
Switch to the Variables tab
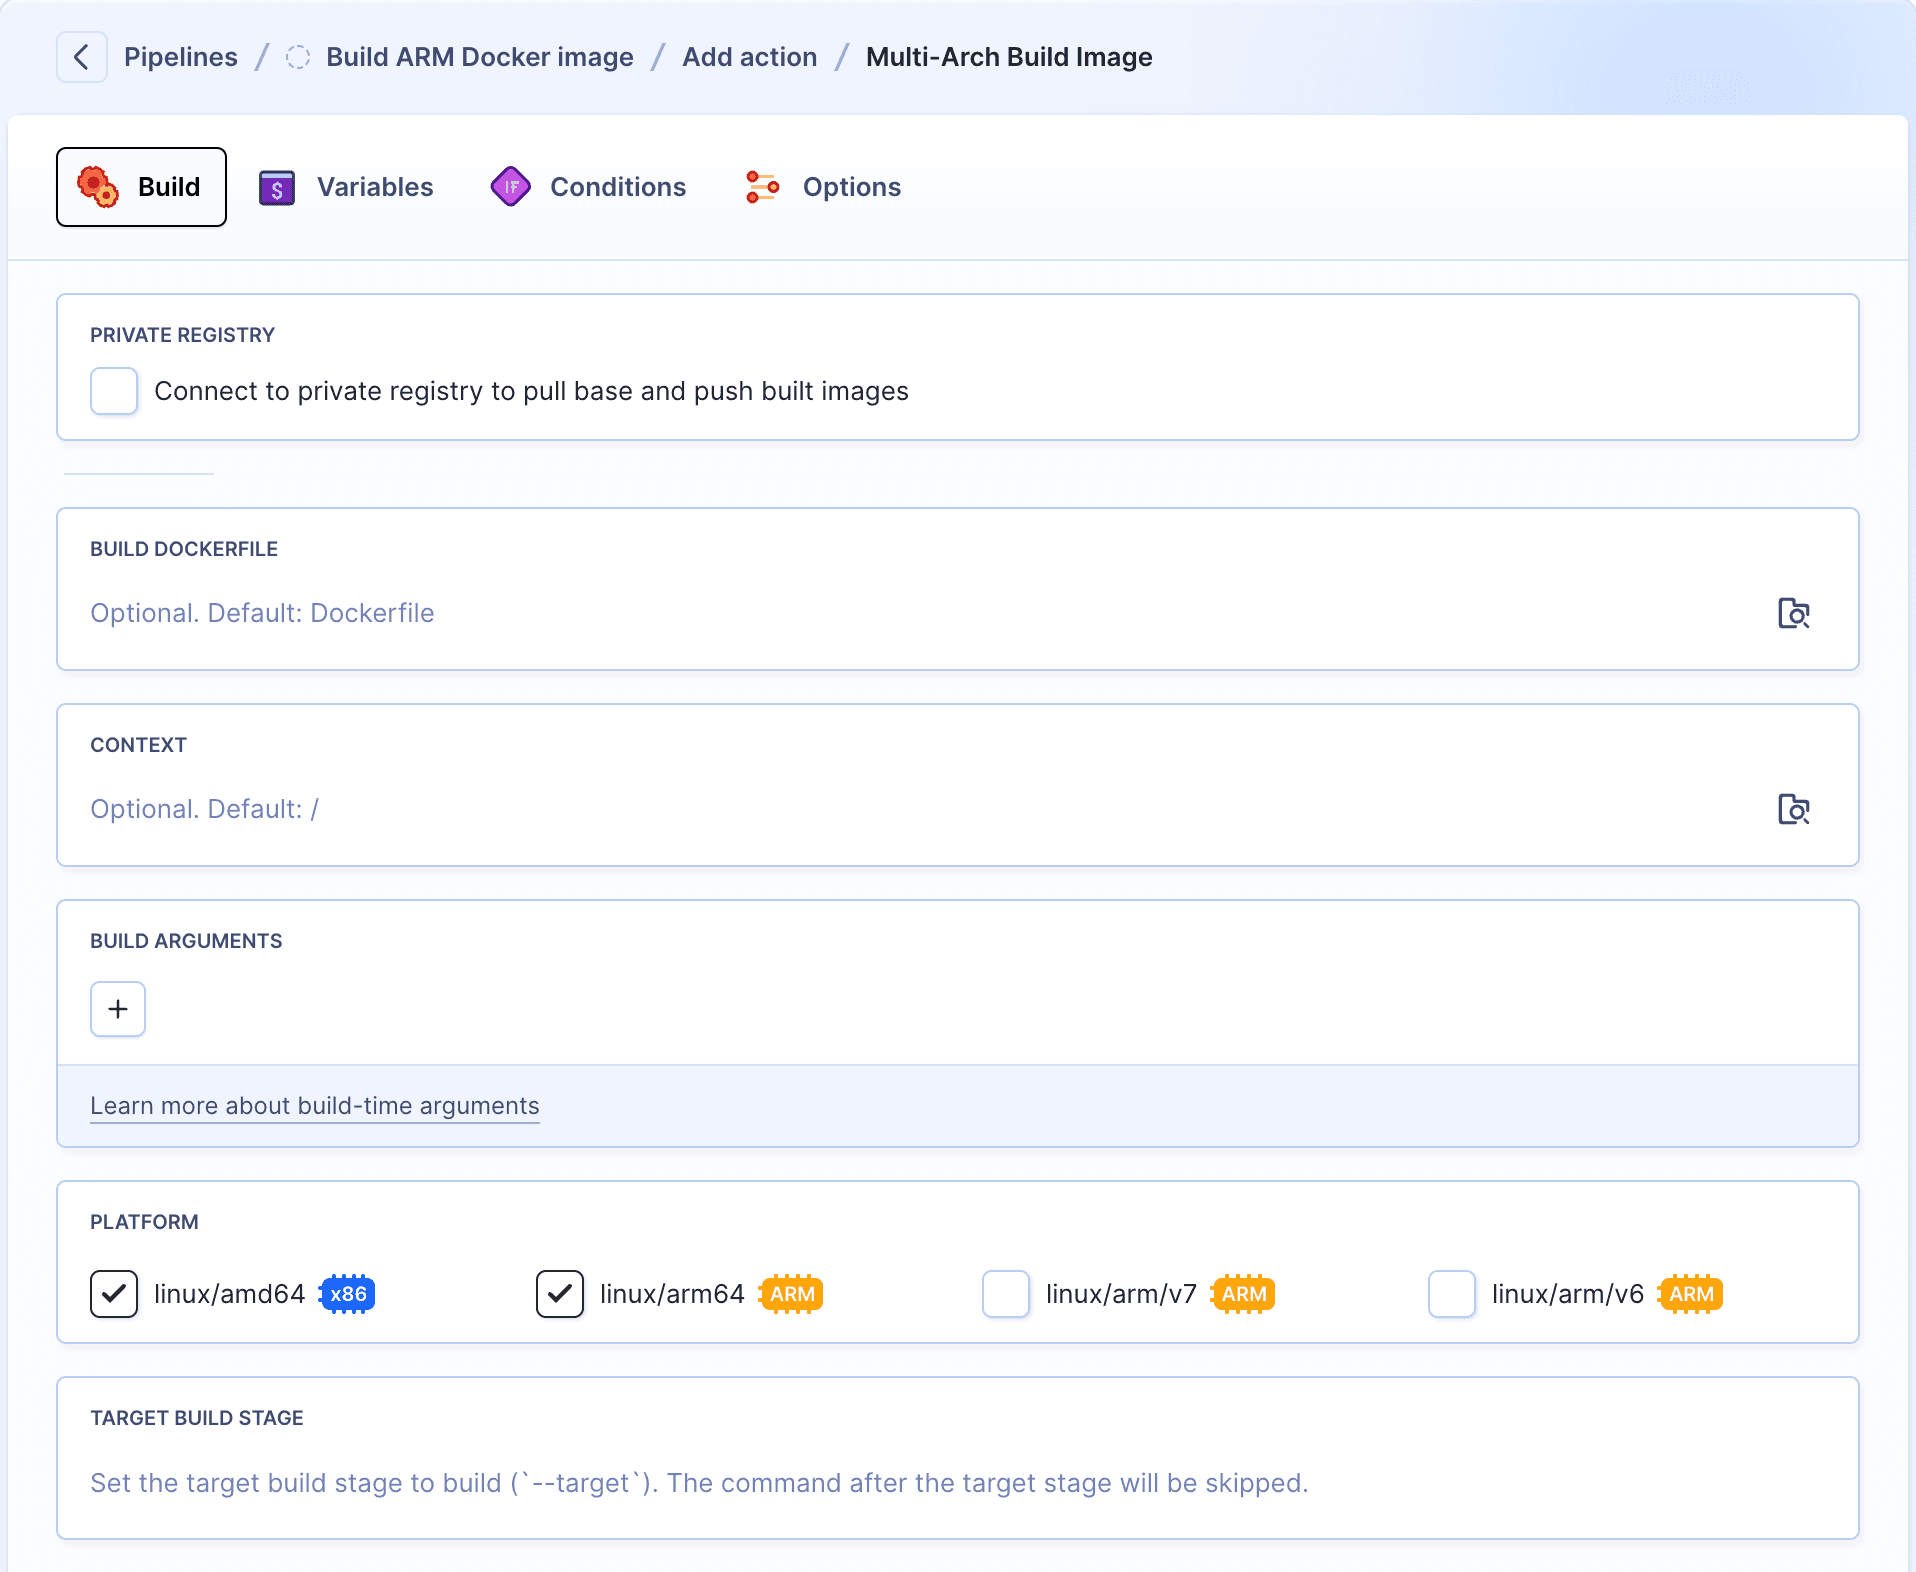point(375,186)
